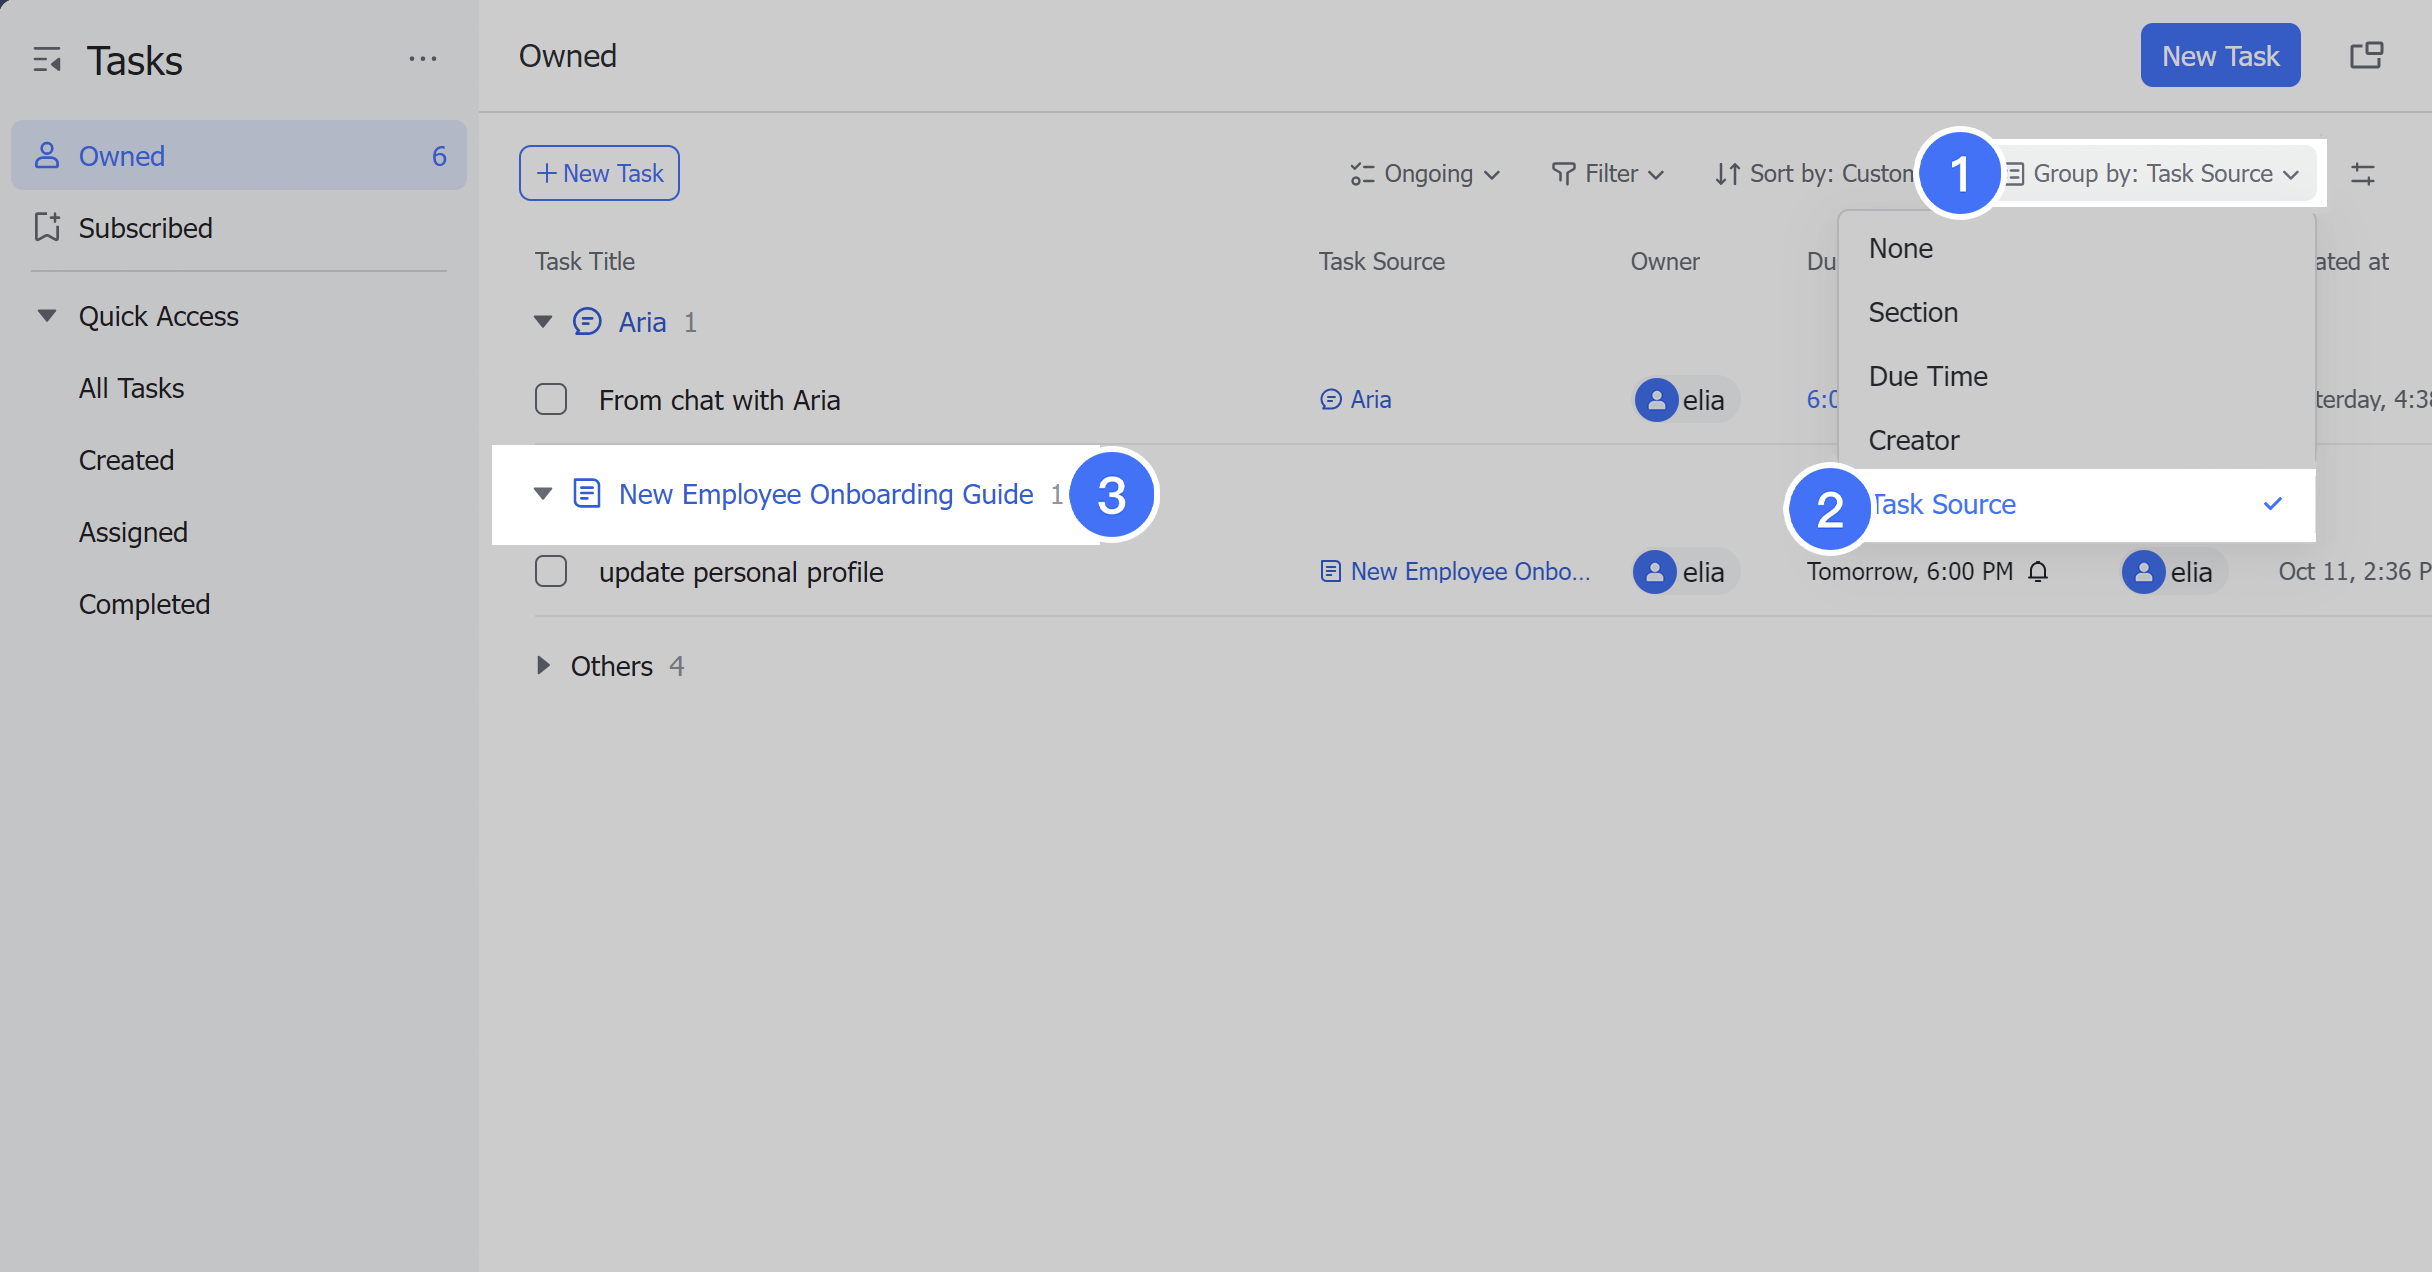Click the document icon before New Employee Onboarding Guide

[588, 493]
